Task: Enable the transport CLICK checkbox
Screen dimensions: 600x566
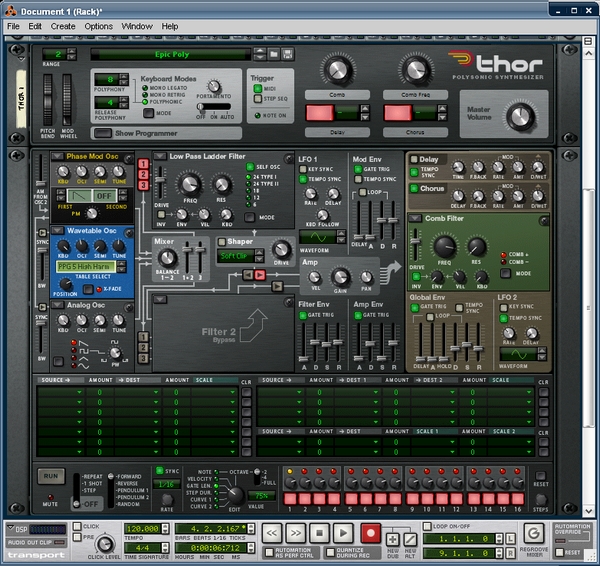Action: coord(77,527)
